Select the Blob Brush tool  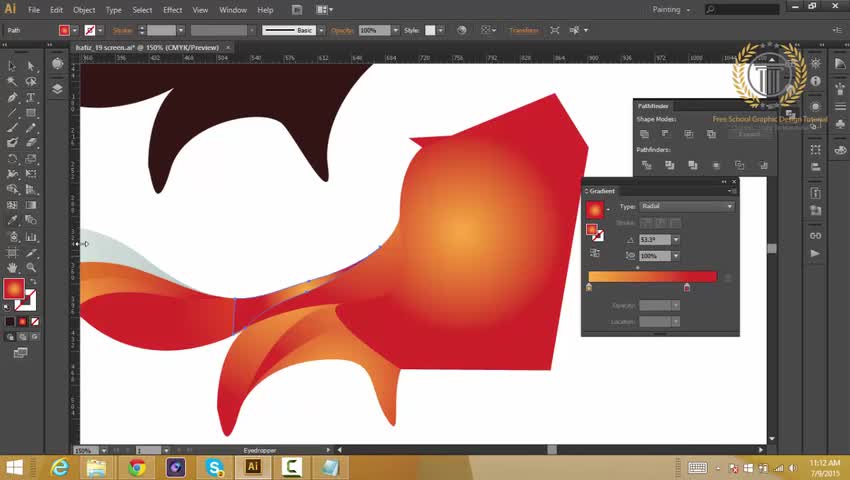pyautogui.click(x=12, y=143)
